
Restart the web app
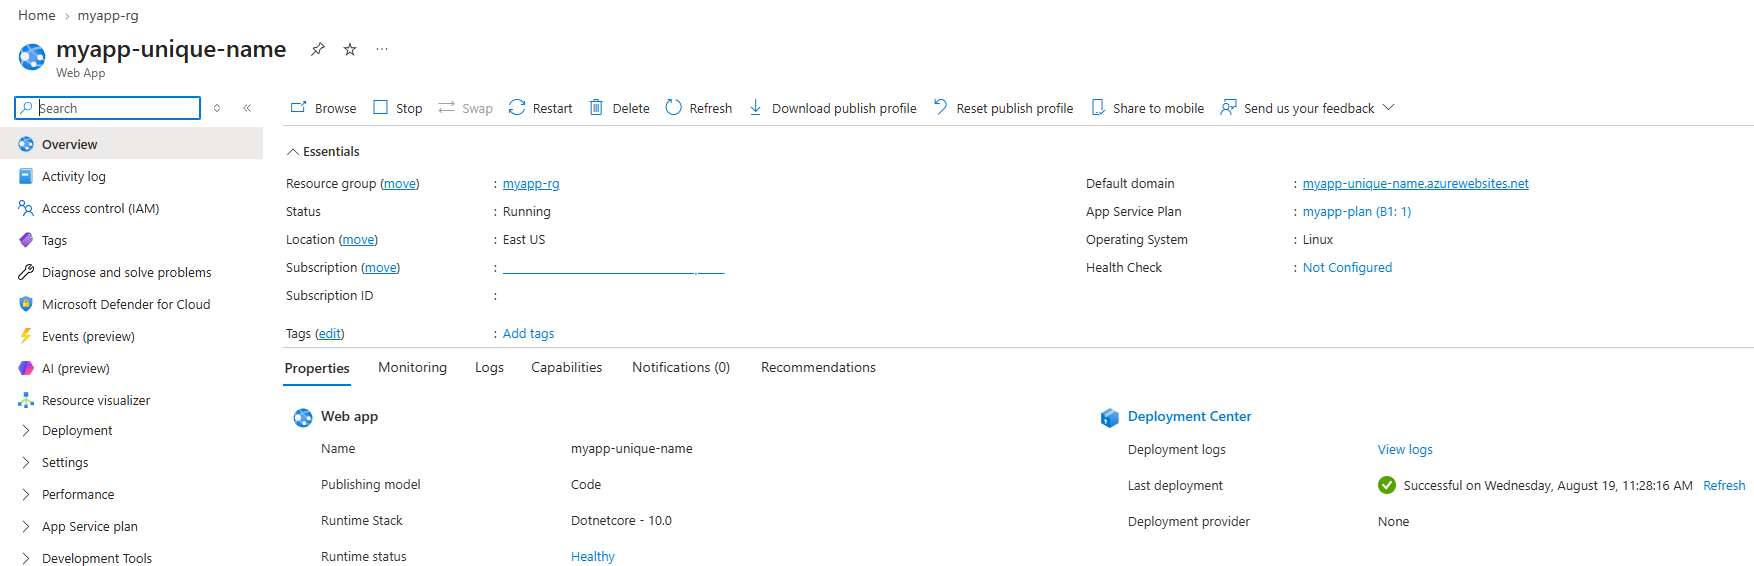click(x=540, y=108)
